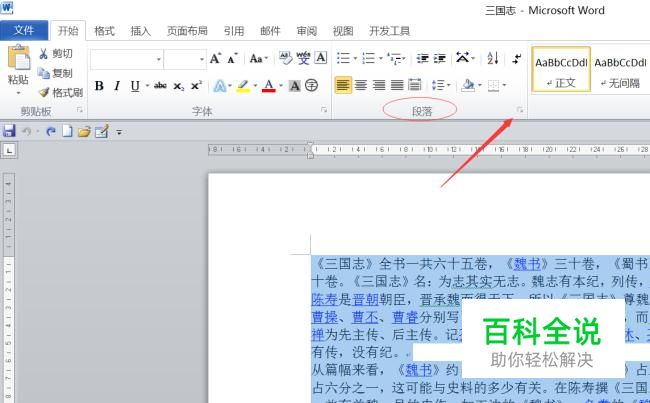The height and width of the screenshot is (403, 650).
Task: Apply the 正文 (Normal) style
Action: [x=561, y=69]
